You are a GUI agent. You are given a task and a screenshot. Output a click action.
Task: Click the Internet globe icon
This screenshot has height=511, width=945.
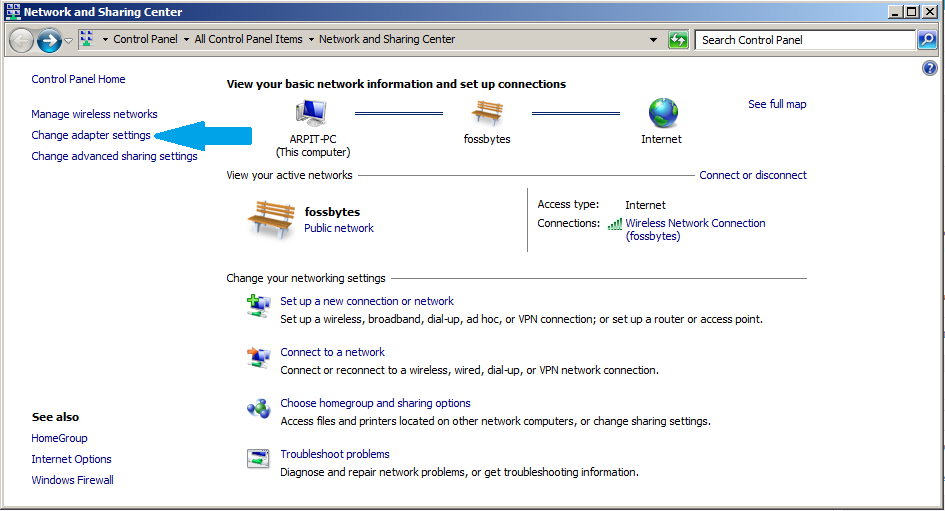click(x=662, y=113)
